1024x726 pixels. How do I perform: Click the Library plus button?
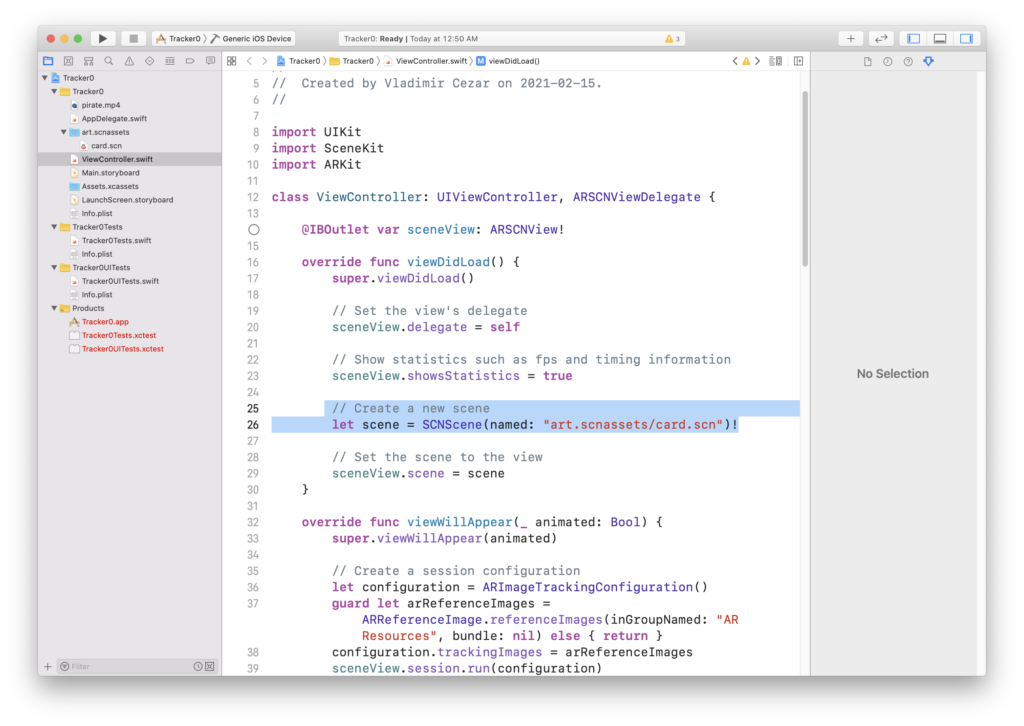click(x=851, y=39)
